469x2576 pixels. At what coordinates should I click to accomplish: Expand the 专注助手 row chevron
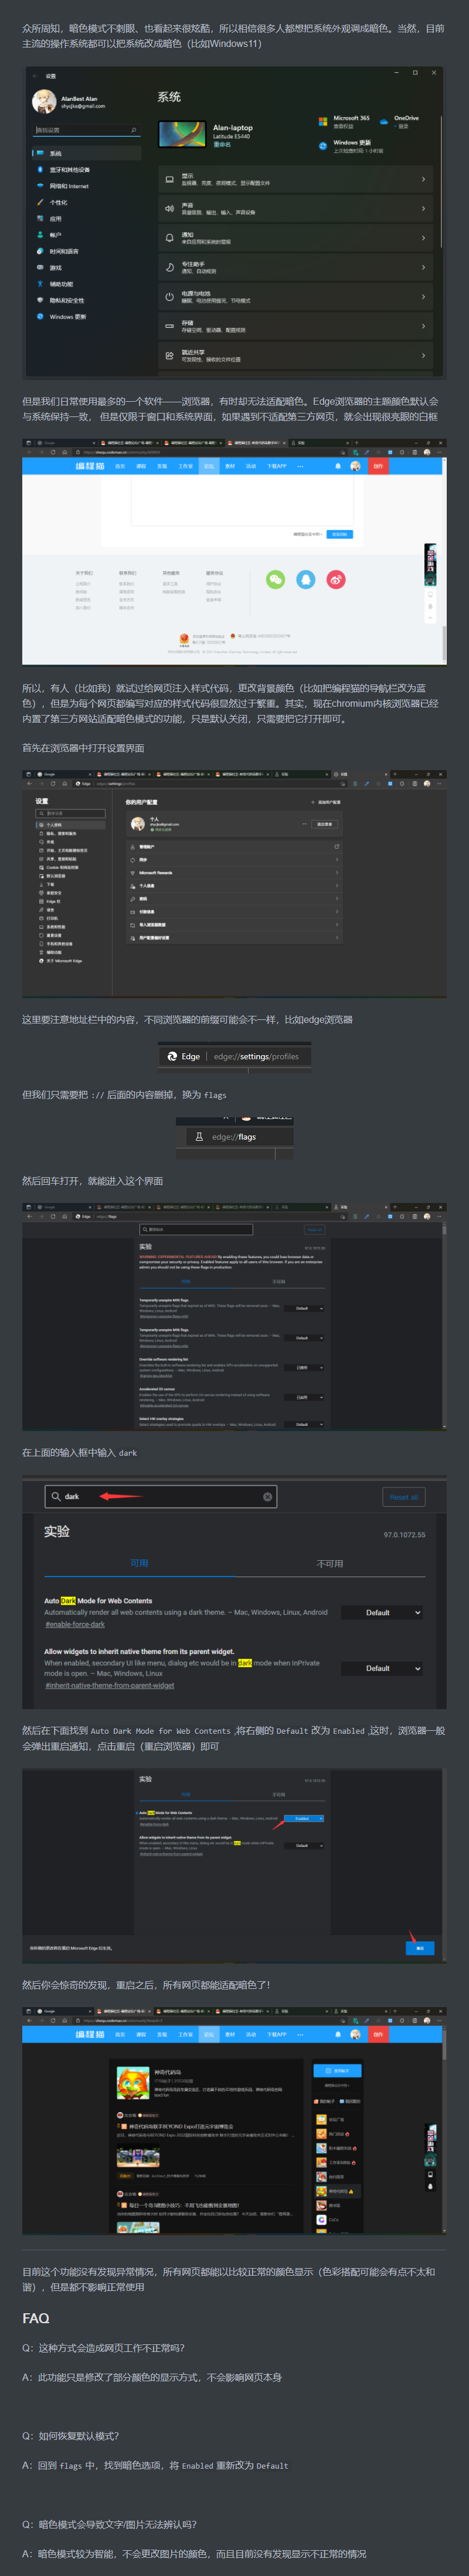pyautogui.click(x=423, y=268)
